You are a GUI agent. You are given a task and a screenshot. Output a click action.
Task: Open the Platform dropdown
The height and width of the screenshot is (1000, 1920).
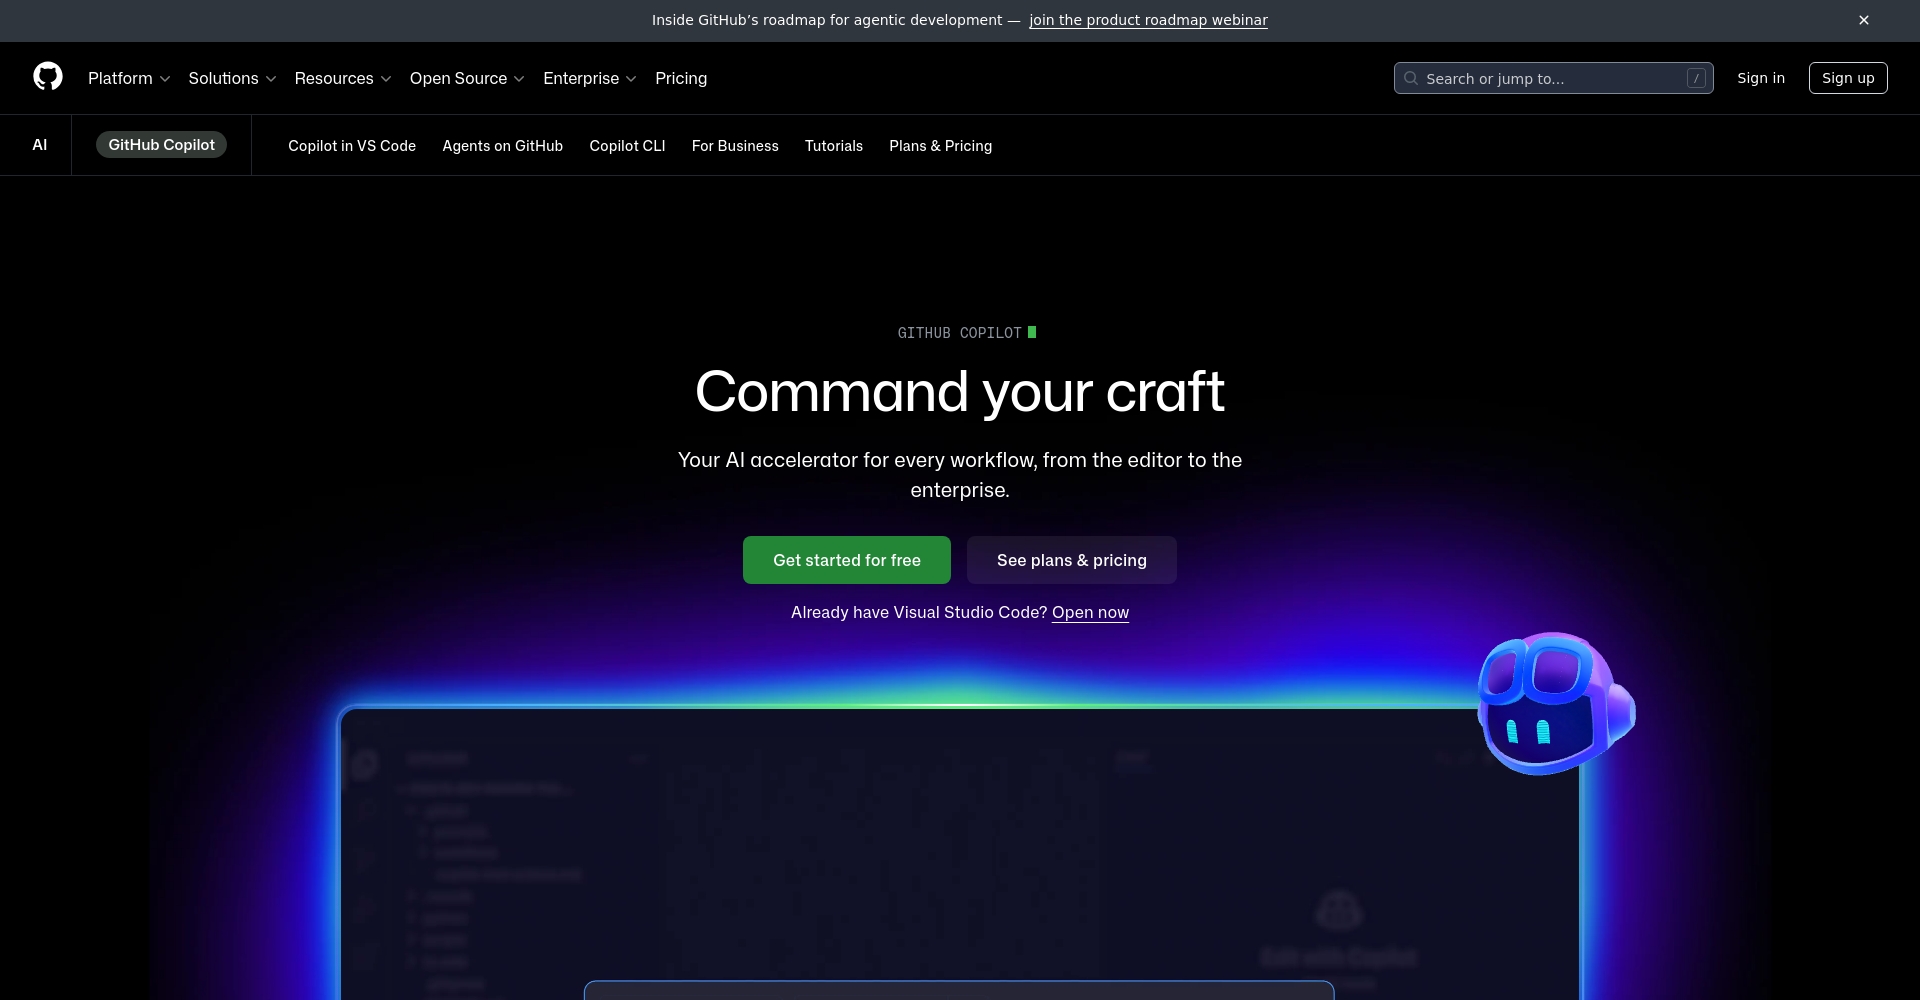[129, 78]
